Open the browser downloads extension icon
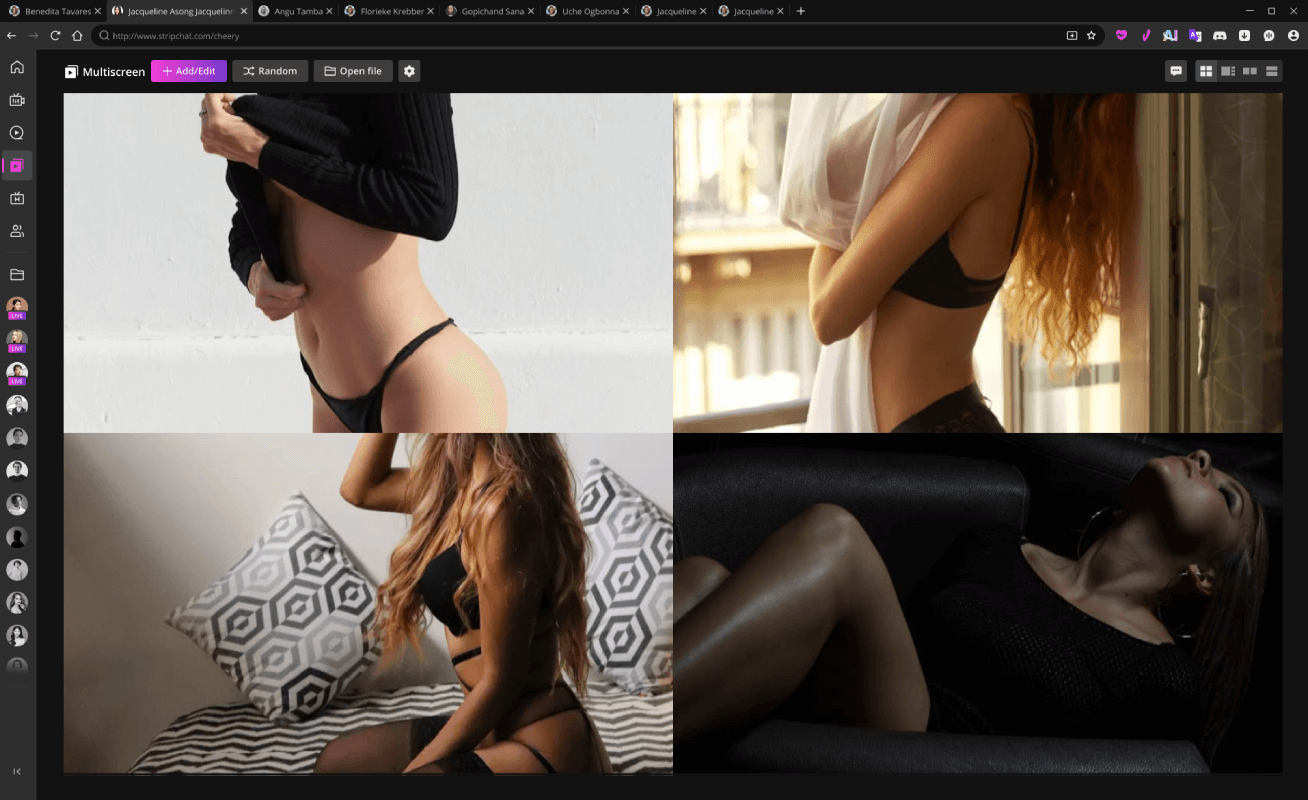This screenshot has height=800, width=1308. click(1244, 35)
